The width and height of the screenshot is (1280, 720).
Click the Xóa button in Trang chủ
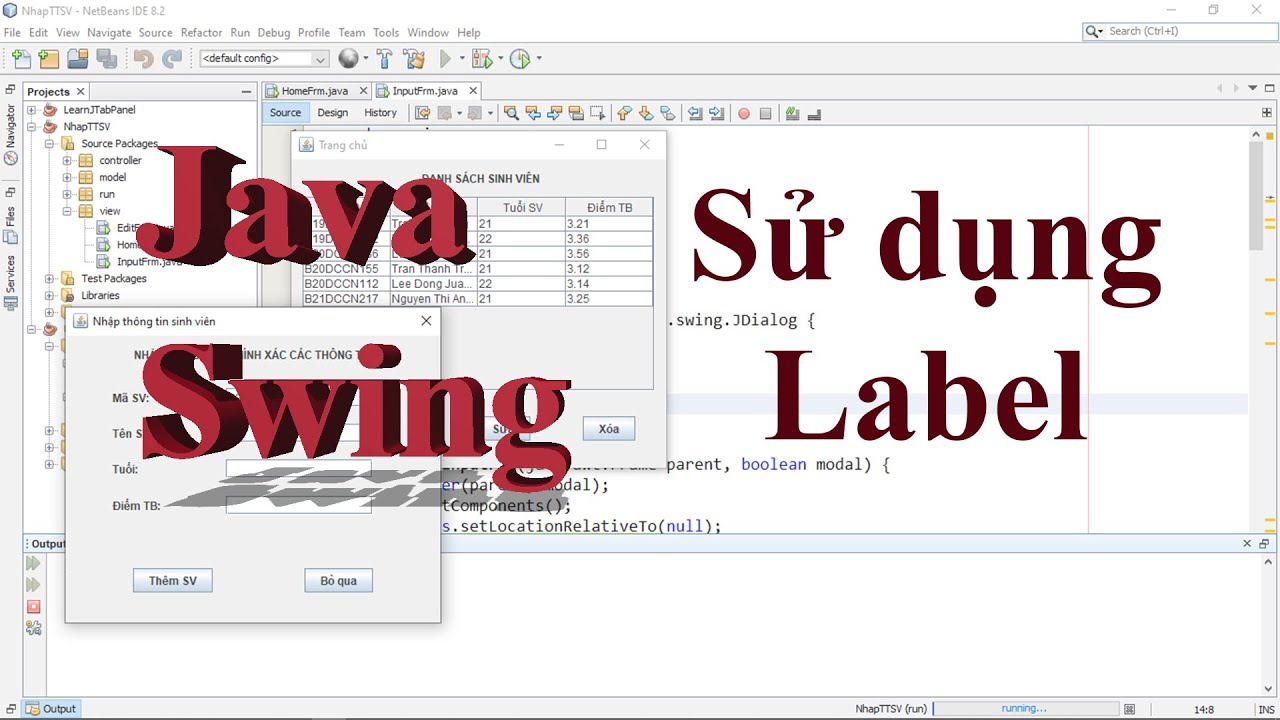(609, 429)
